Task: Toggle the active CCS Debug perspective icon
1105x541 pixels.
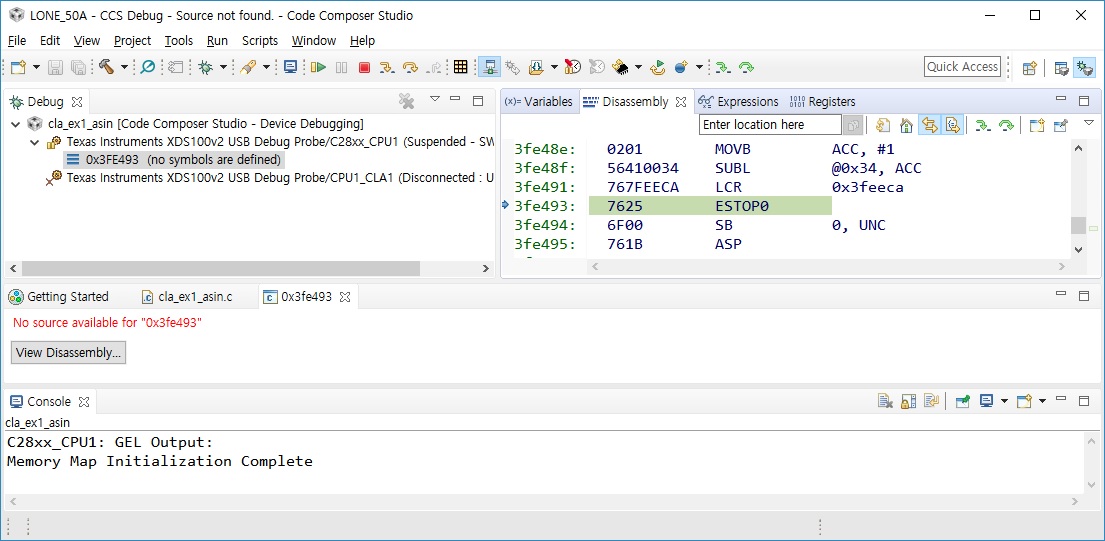Action: (x=1084, y=68)
